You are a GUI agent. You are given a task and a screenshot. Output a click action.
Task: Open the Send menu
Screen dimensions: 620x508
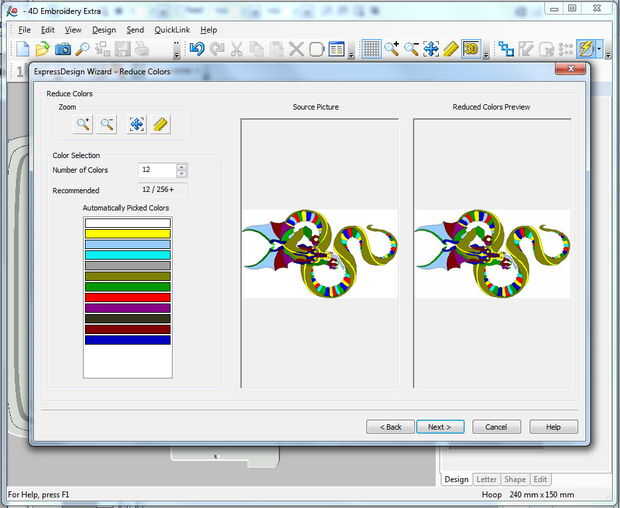[135, 30]
